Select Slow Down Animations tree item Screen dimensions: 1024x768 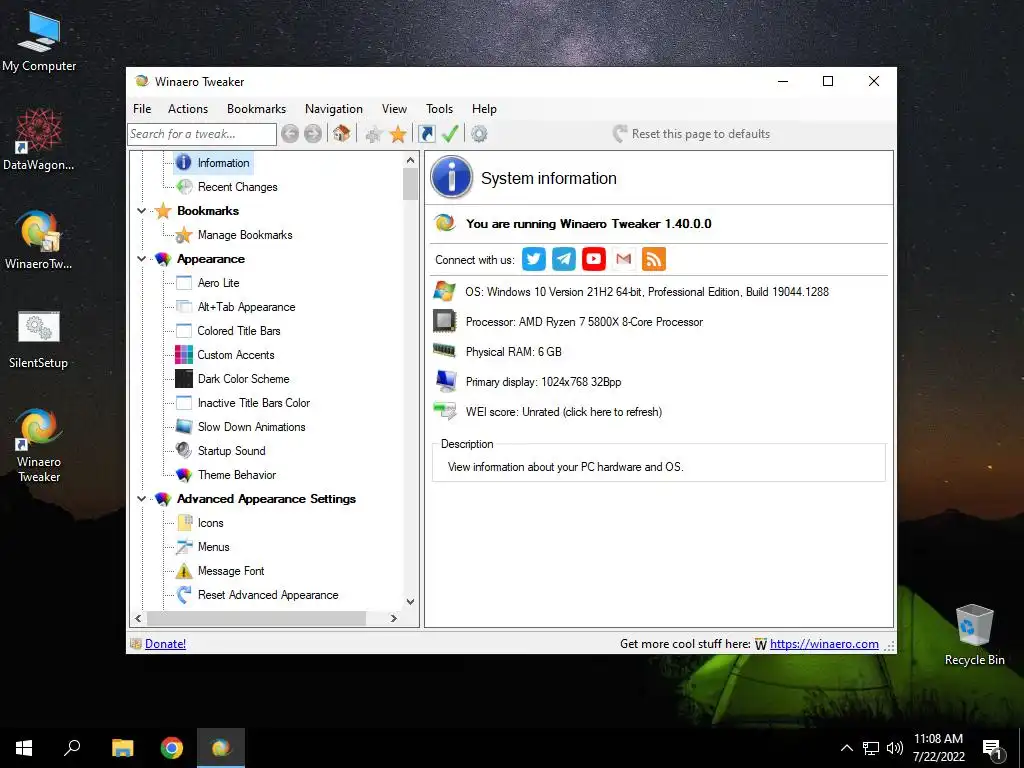[x=251, y=427]
